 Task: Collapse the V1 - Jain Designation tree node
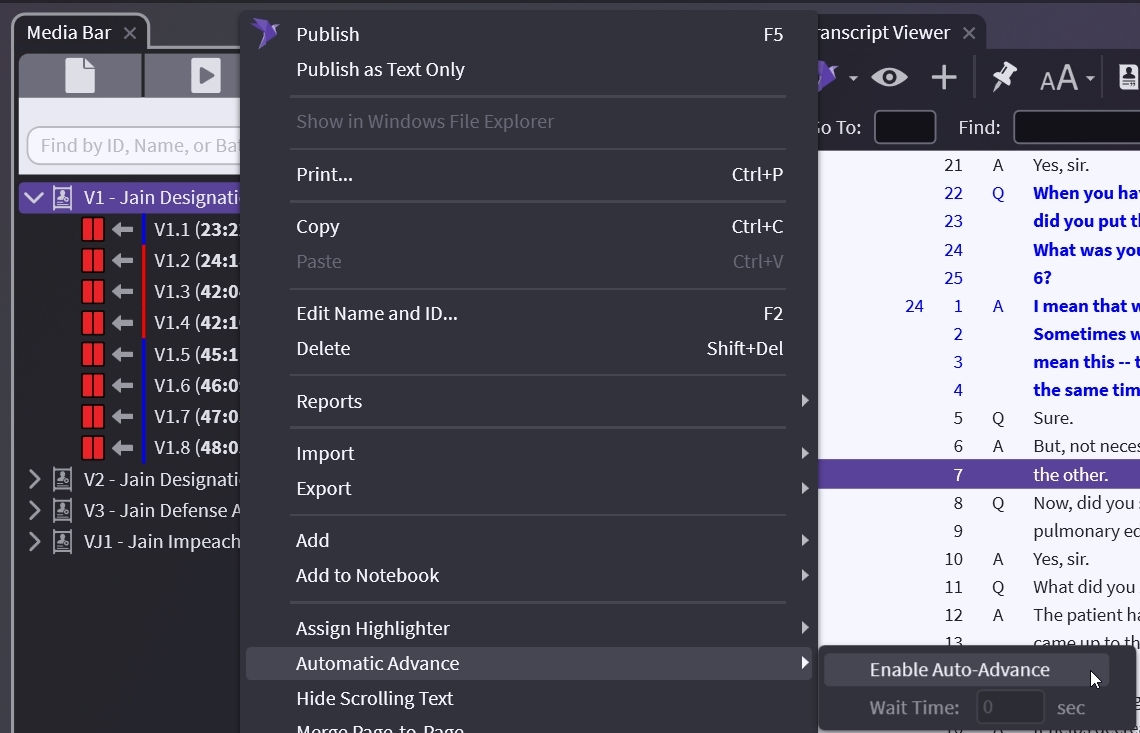tap(34, 198)
